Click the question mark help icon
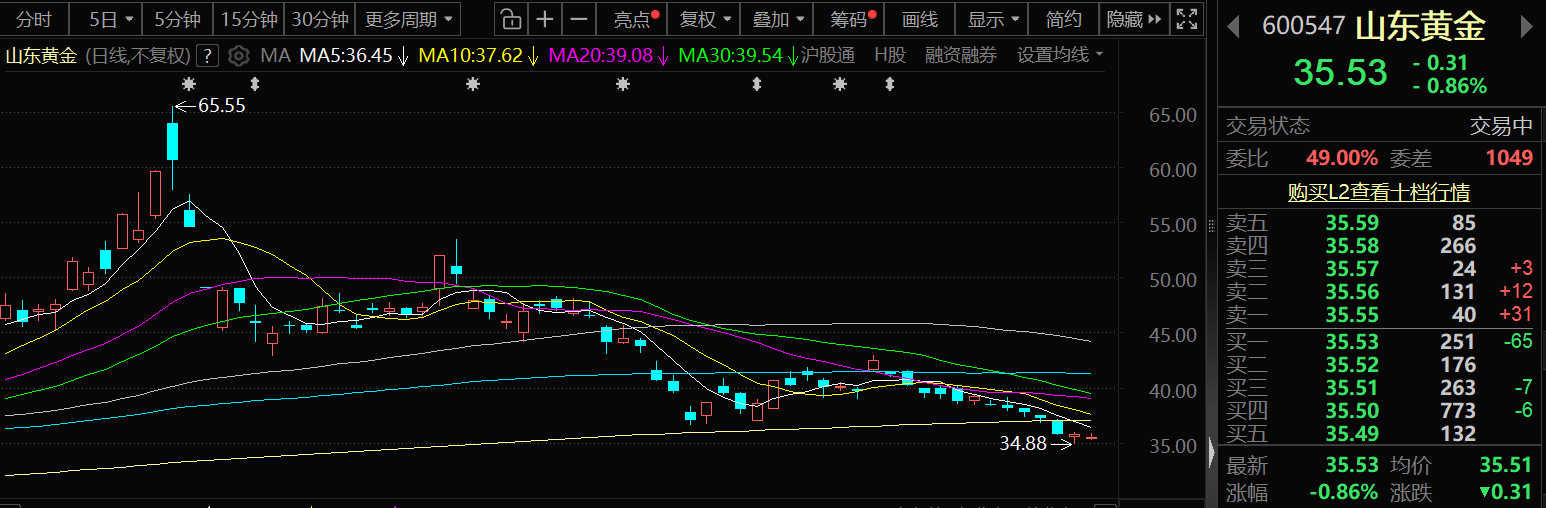1546x508 pixels. click(x=208, y=56)
